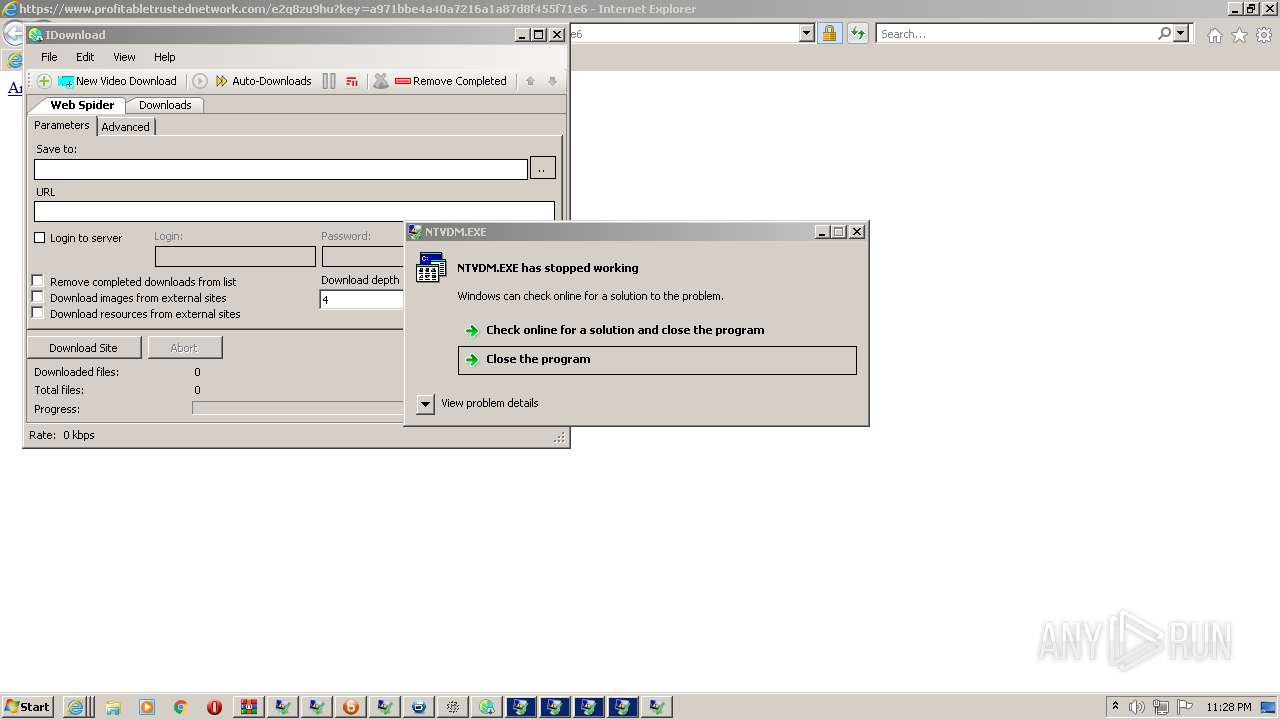The height and width of the screenshot is (720, 1280).
Task: Click the taskbar clock 11:28 PM
Action: click(1229, 707)
